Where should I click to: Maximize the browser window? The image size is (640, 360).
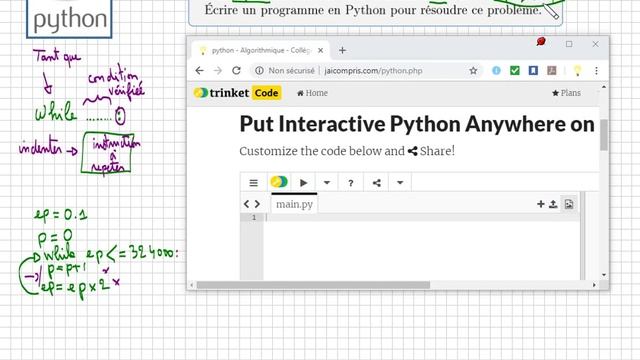pos(569,44)
